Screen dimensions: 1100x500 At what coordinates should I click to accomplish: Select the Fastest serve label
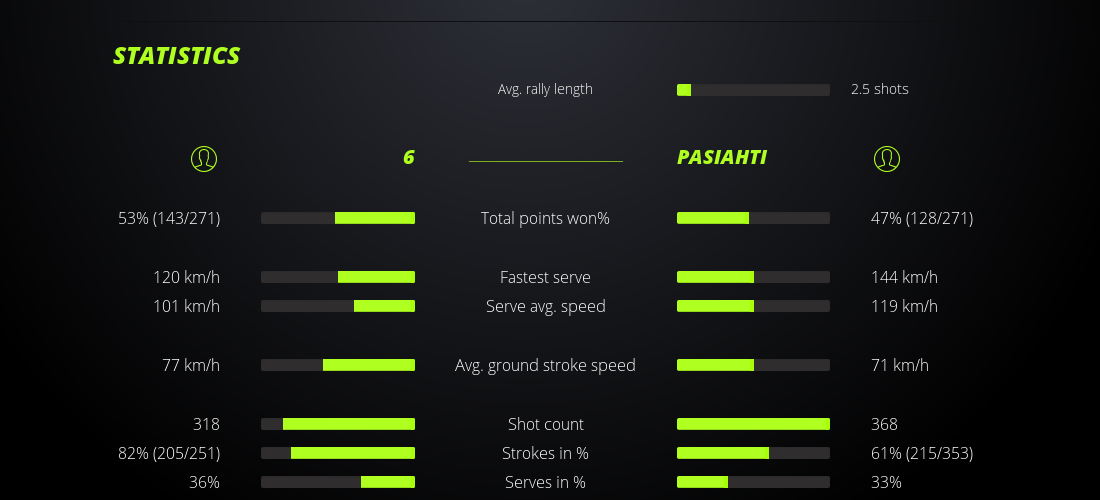pos(545,277)
